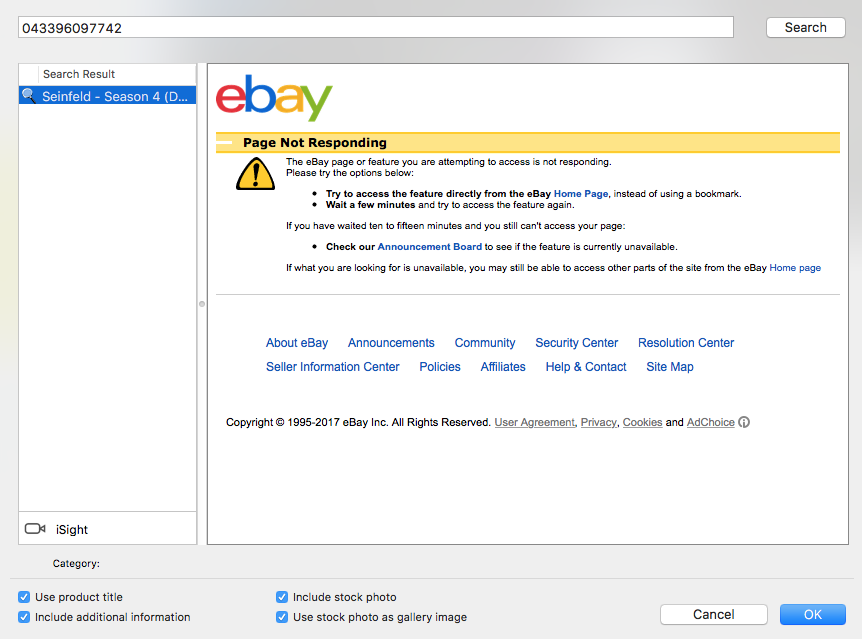The height and width of the screenshot is (639, 862).
Task: Open the Home page link ending the last sentence
Action: [x=795, y=268]
